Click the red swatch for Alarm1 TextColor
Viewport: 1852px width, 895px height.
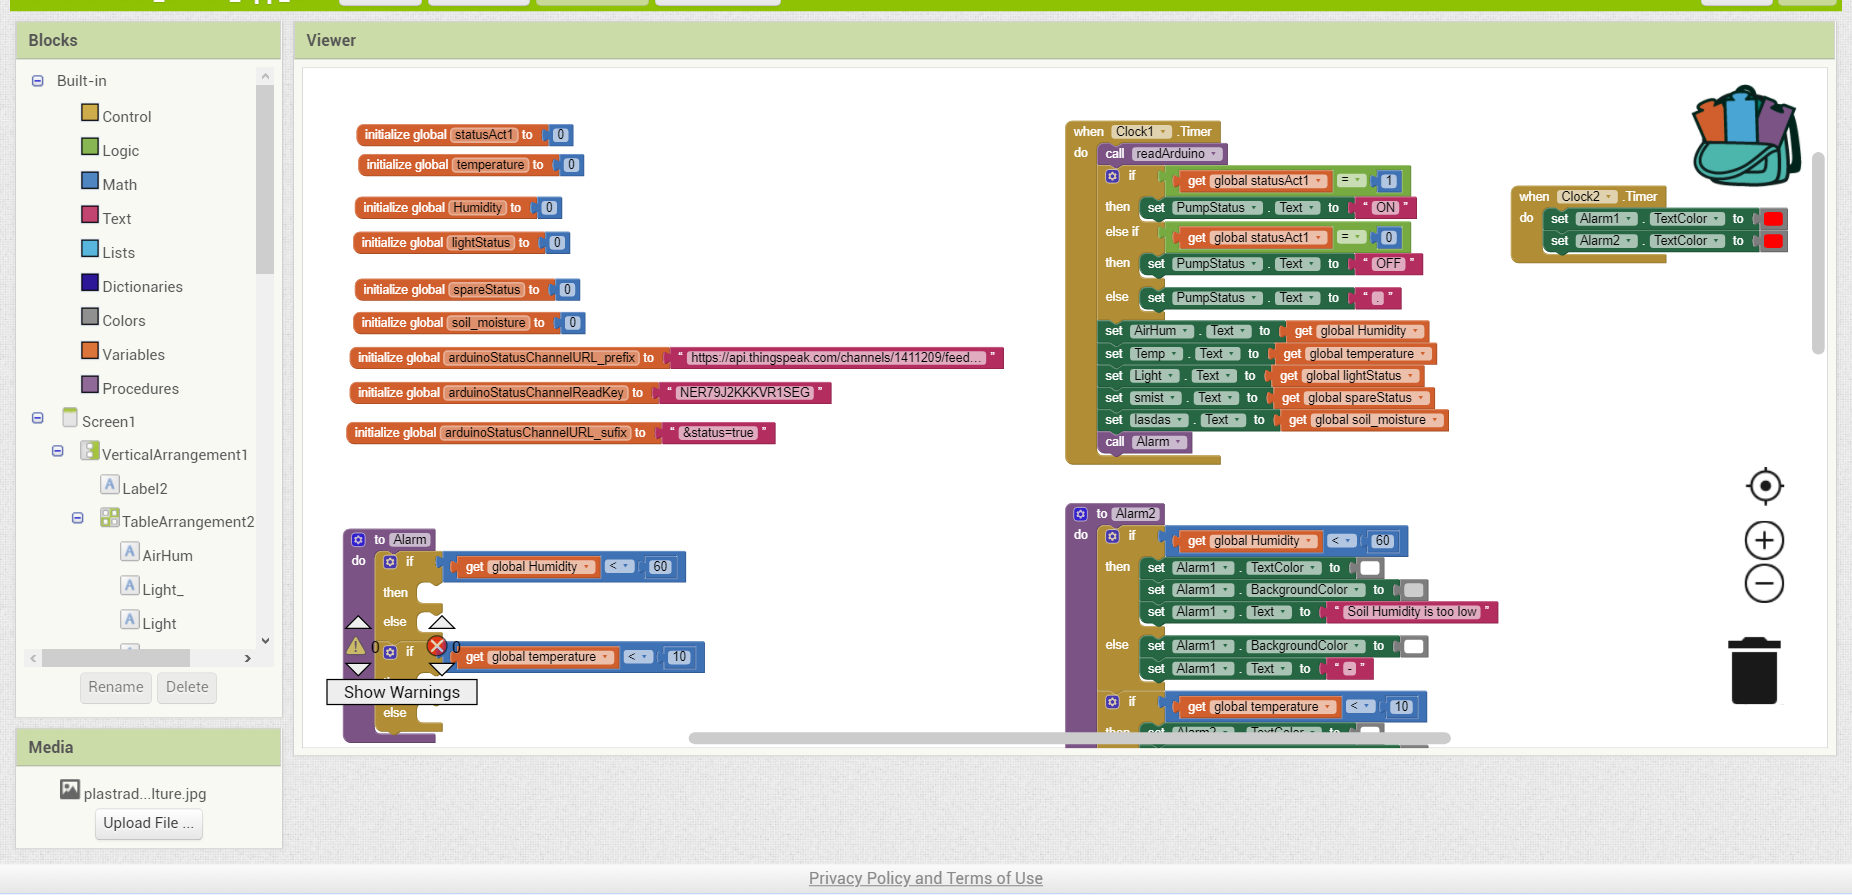(x=1773, y=219)
